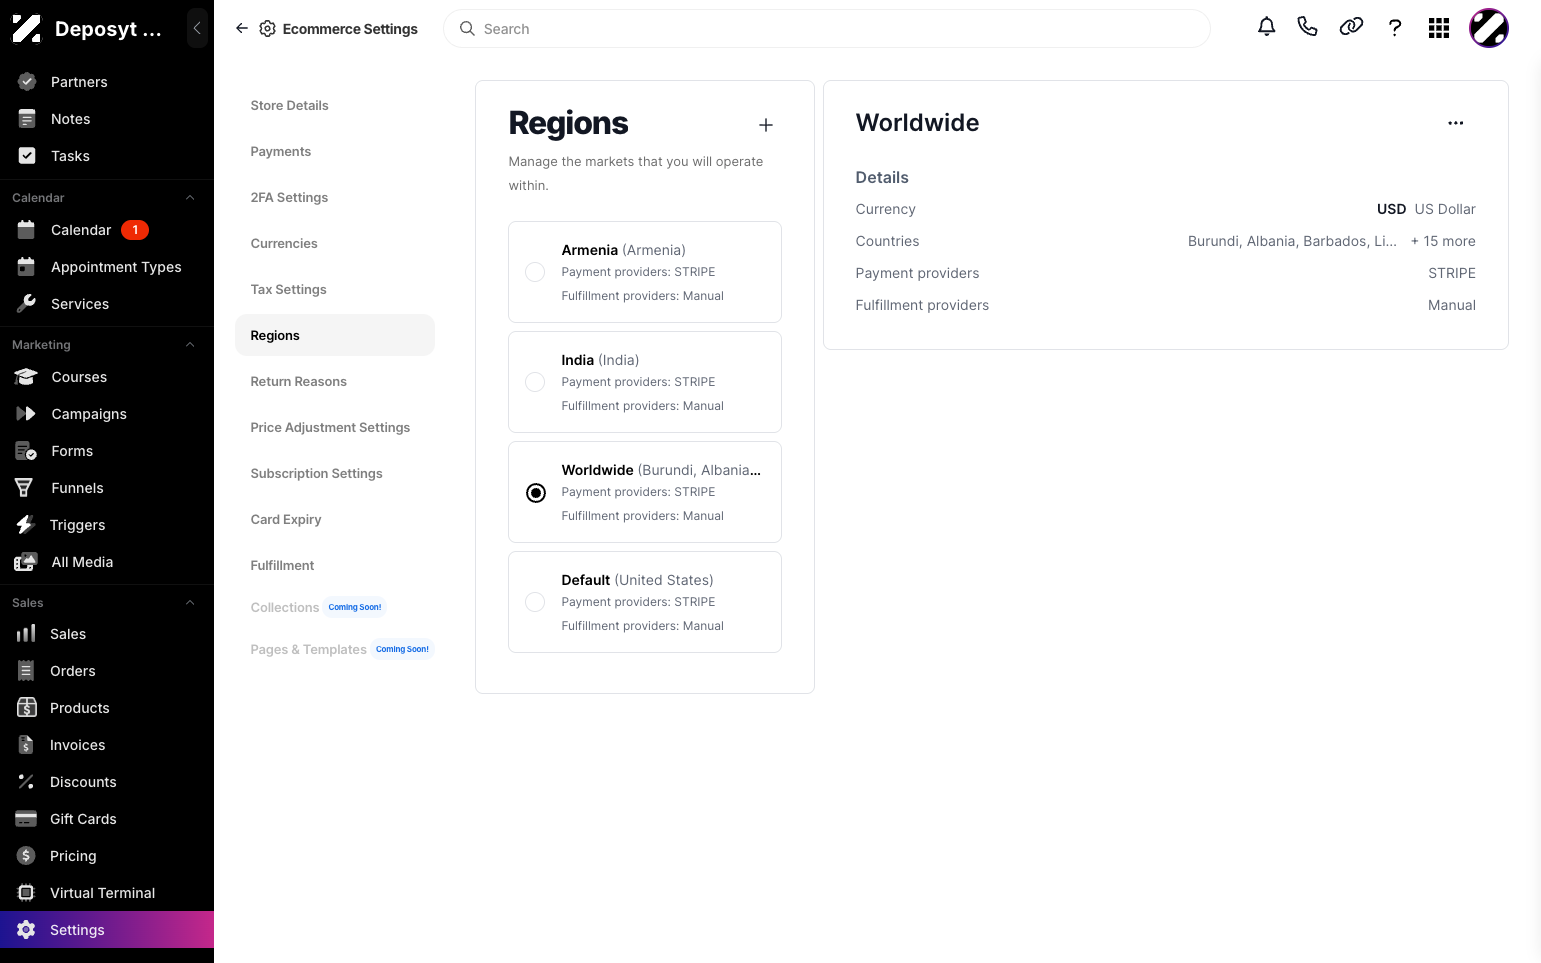Open the Worldwide three-dot options menu
Image resolution: width=1541 pixels, height=963 pixels.
(1456, 123)
